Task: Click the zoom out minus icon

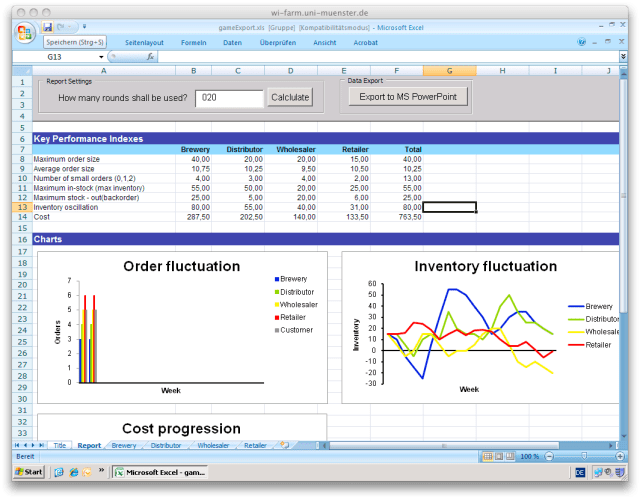Action: (549, 456)
